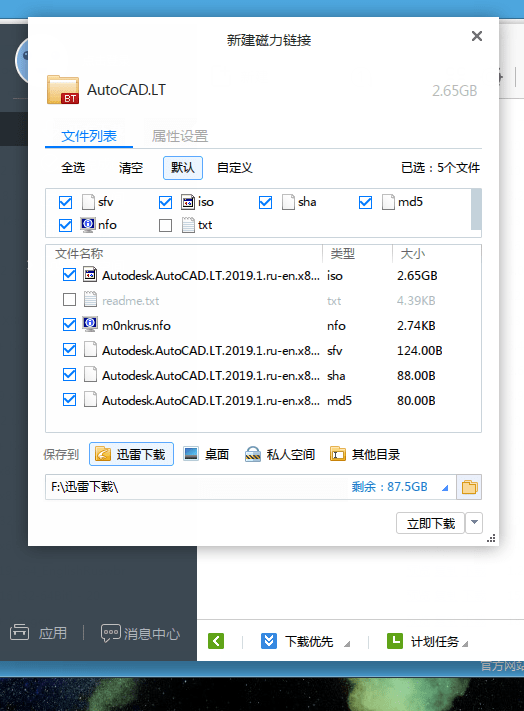Open the message center (消息中心) chat icon
The width and height of the screenshot is (524, 711).
click(111, 633)
